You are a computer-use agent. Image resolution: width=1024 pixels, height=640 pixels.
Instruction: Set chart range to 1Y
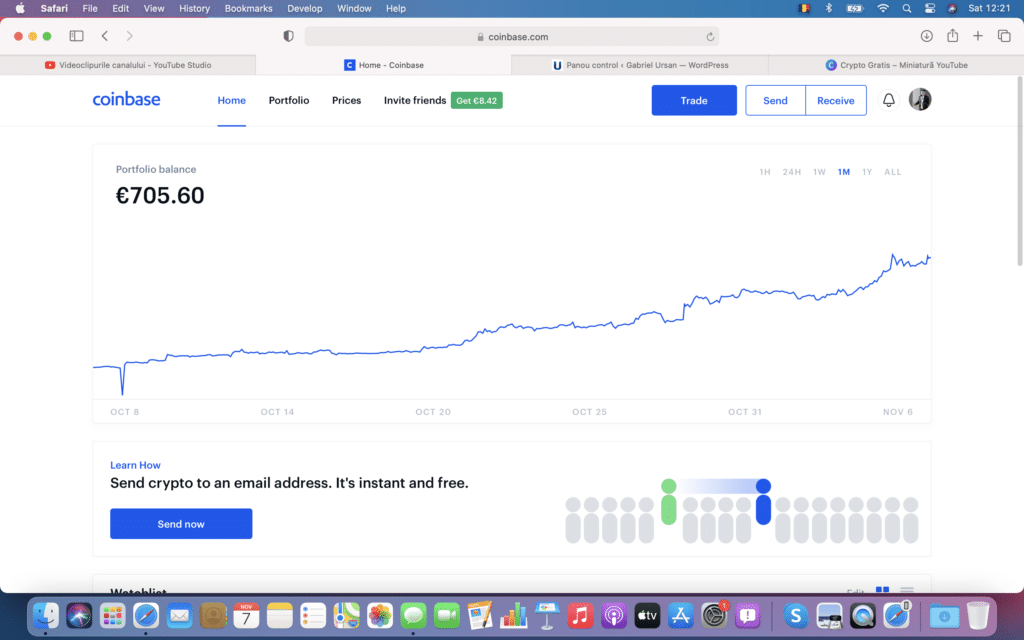click(x=867, y=172)
